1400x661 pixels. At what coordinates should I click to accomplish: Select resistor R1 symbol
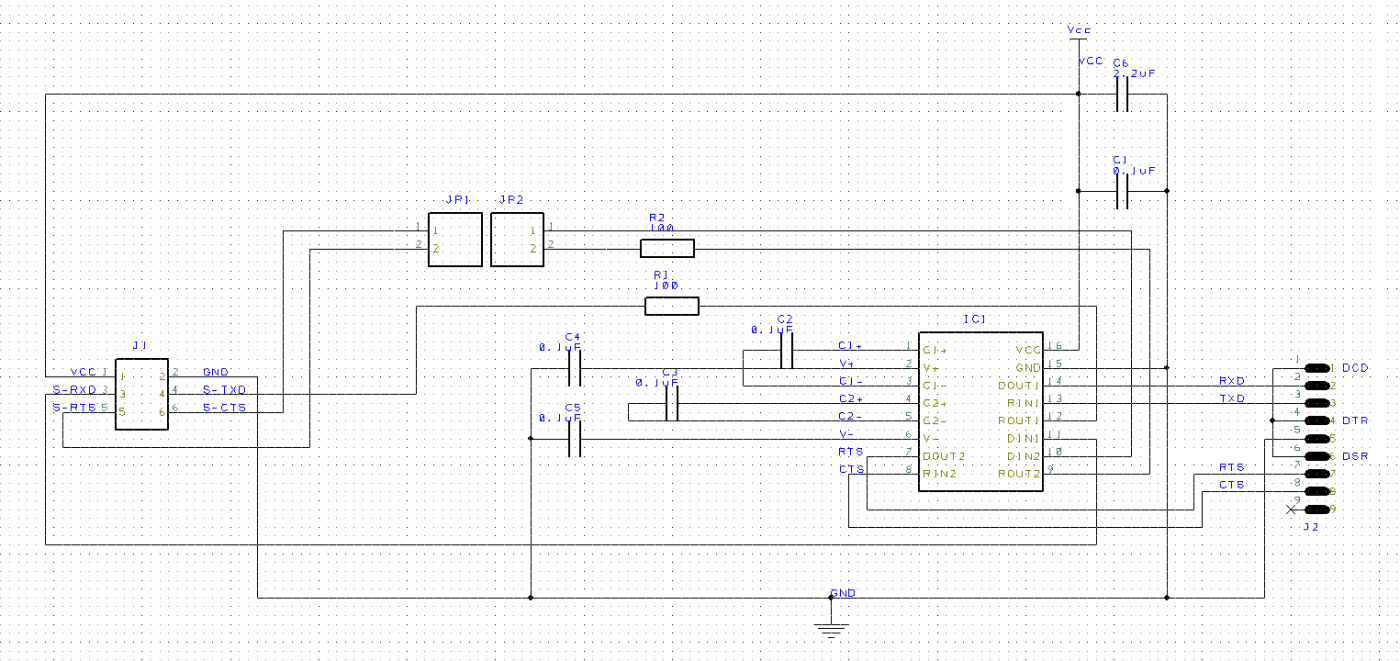click(x=672, y=306)
